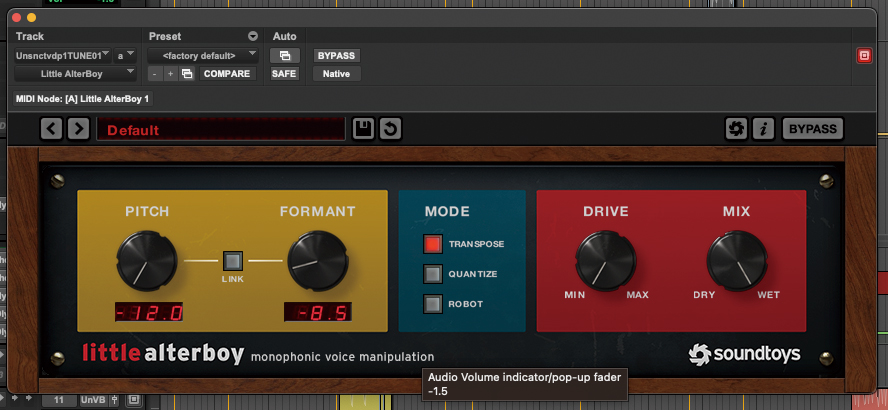The width and height of the screenshot is (888, 410).
Task: Click the preset copy settings icon
Action: (187, 74)
